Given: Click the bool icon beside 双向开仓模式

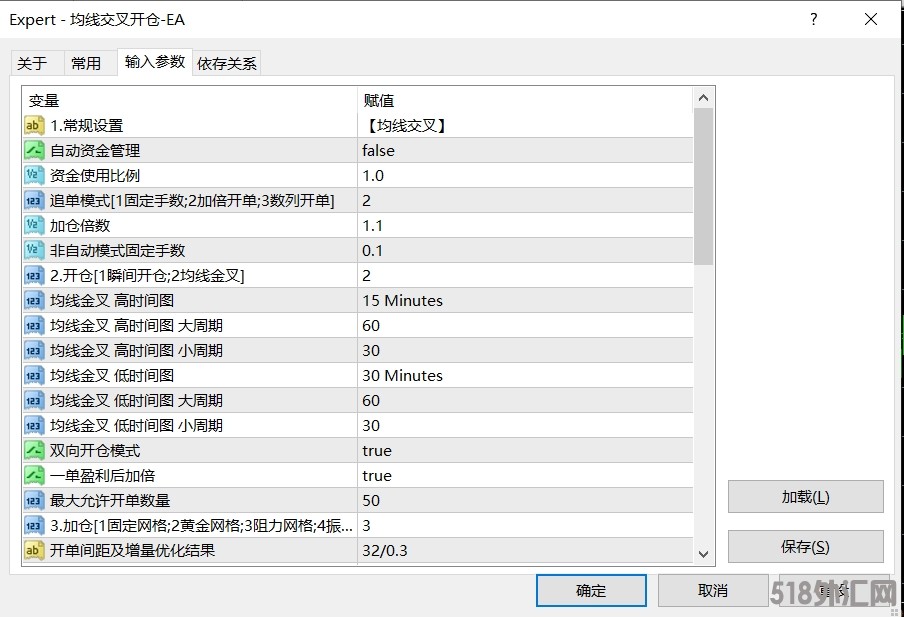Looking at the screenshot, I should pyautogui.click(x=34, y=450).
